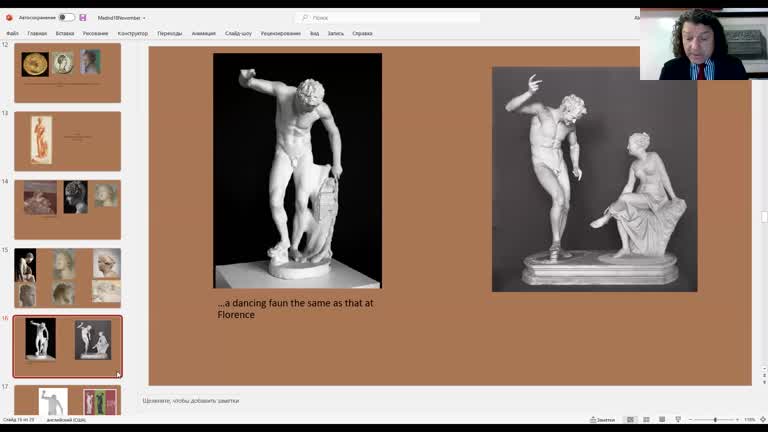Image resolution: width=768 pixels, height=432 pixels.
Task: Switch to the Вставка tab
Action: coord(65,33)
